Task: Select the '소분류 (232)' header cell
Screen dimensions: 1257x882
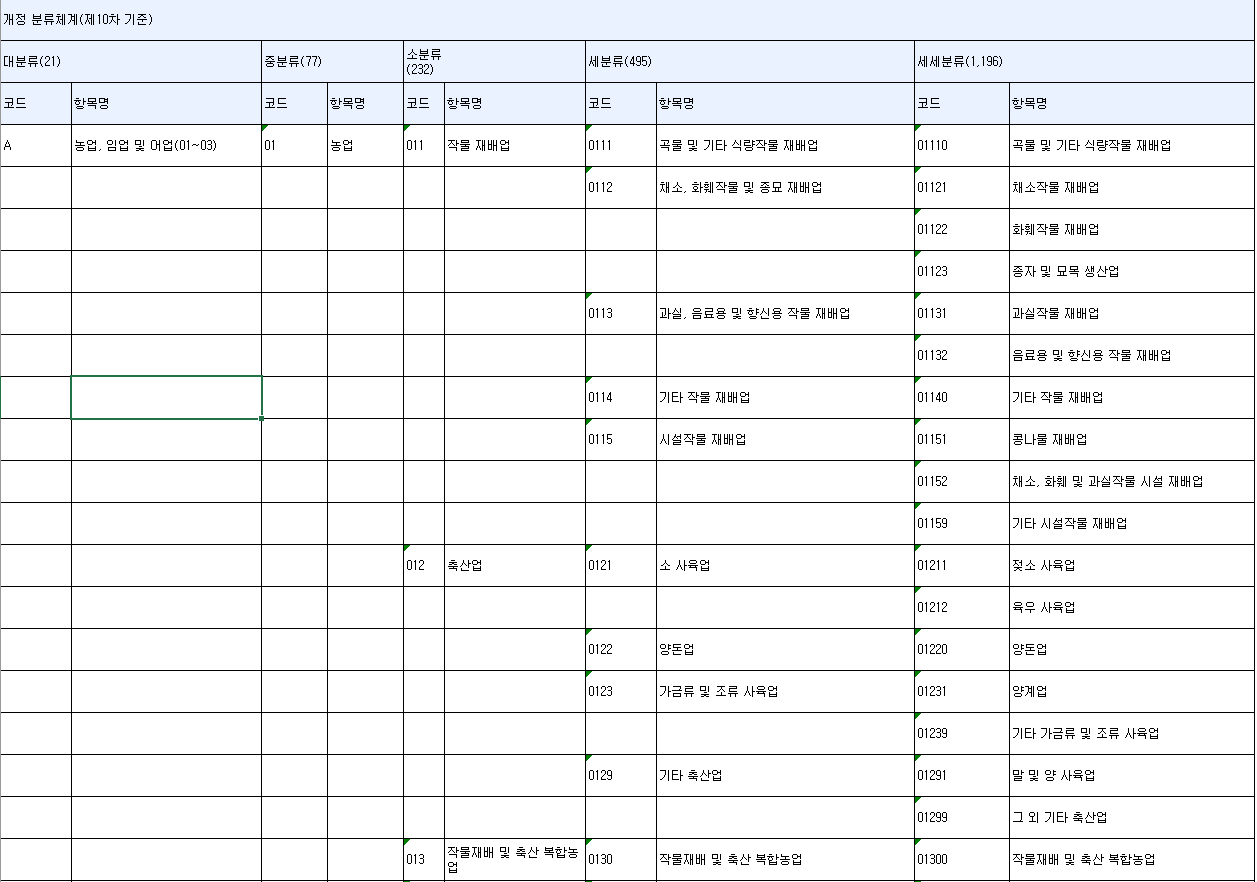Action: [x=494, y=61]
